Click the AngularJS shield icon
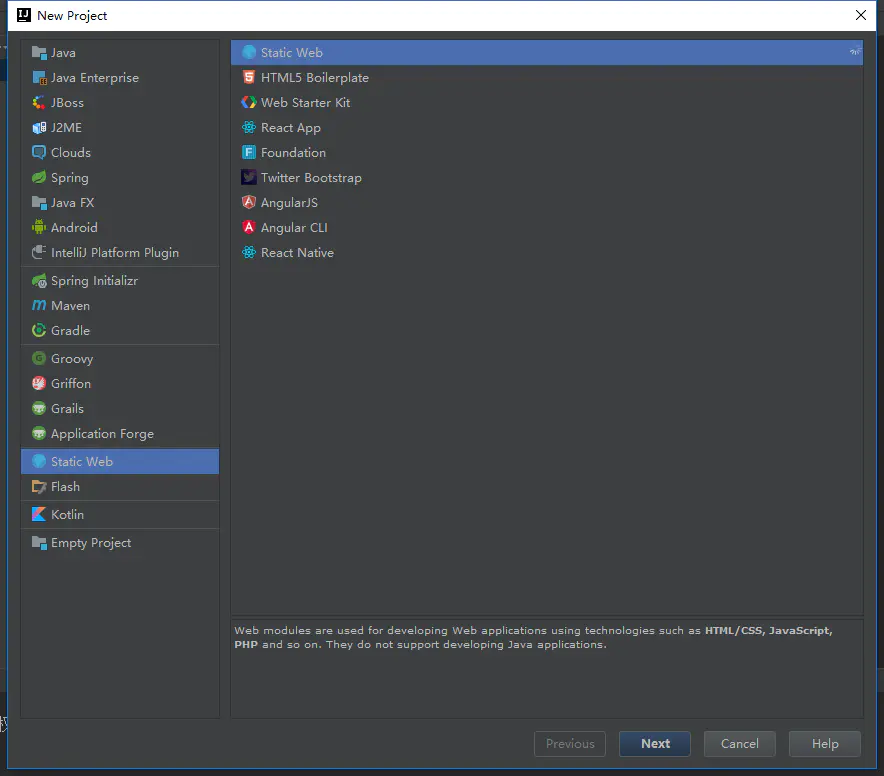The width and height of the screenshot is (884, 776). point(249,203)
